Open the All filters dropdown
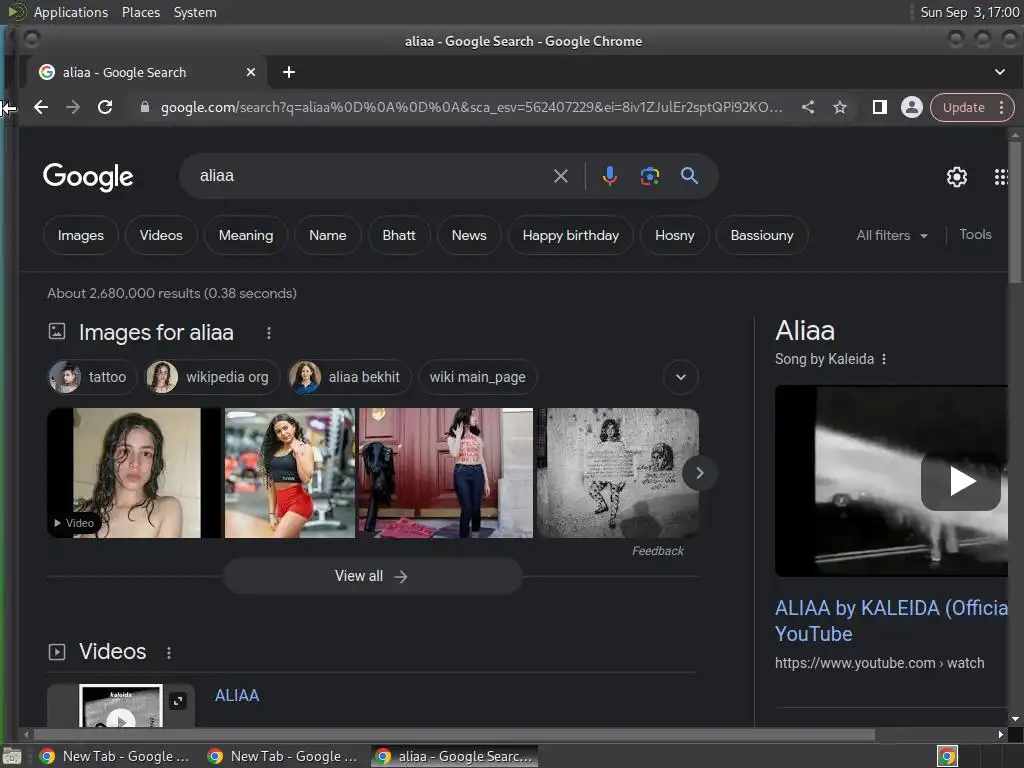The height and width of the screenshot is (768, 1024). coord(892,235)
